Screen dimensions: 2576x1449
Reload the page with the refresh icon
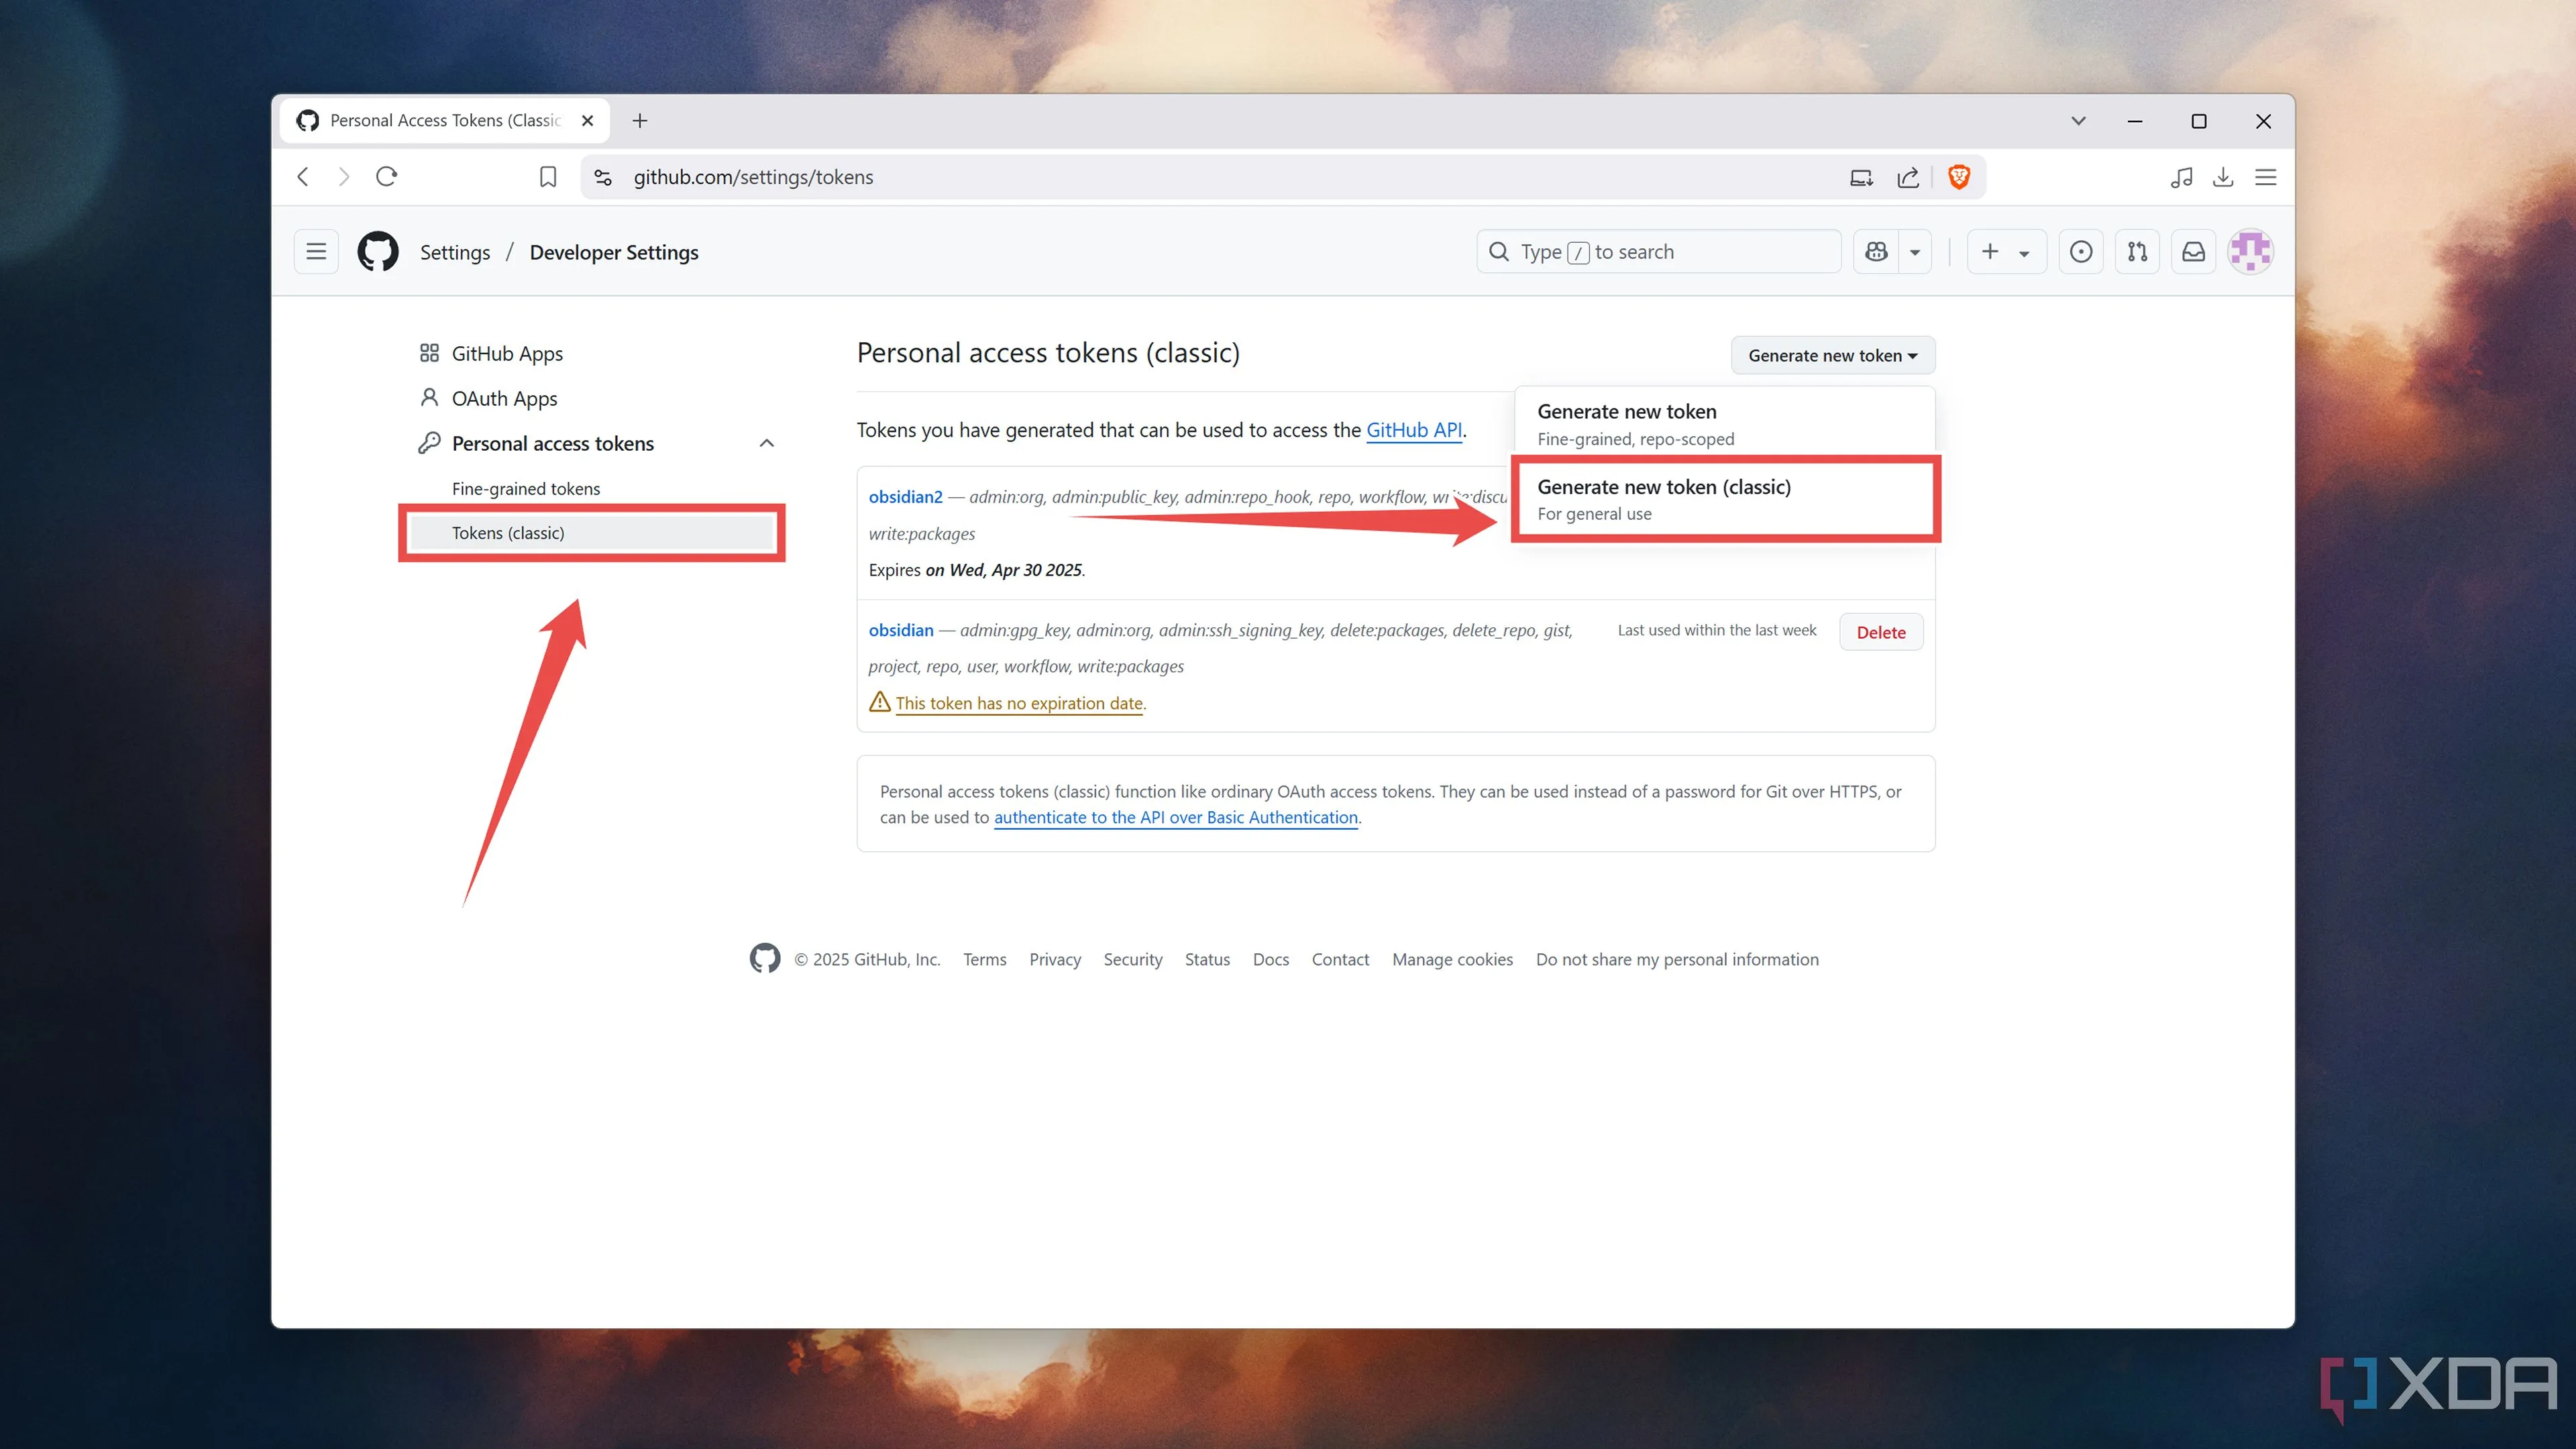click(387, 177)
